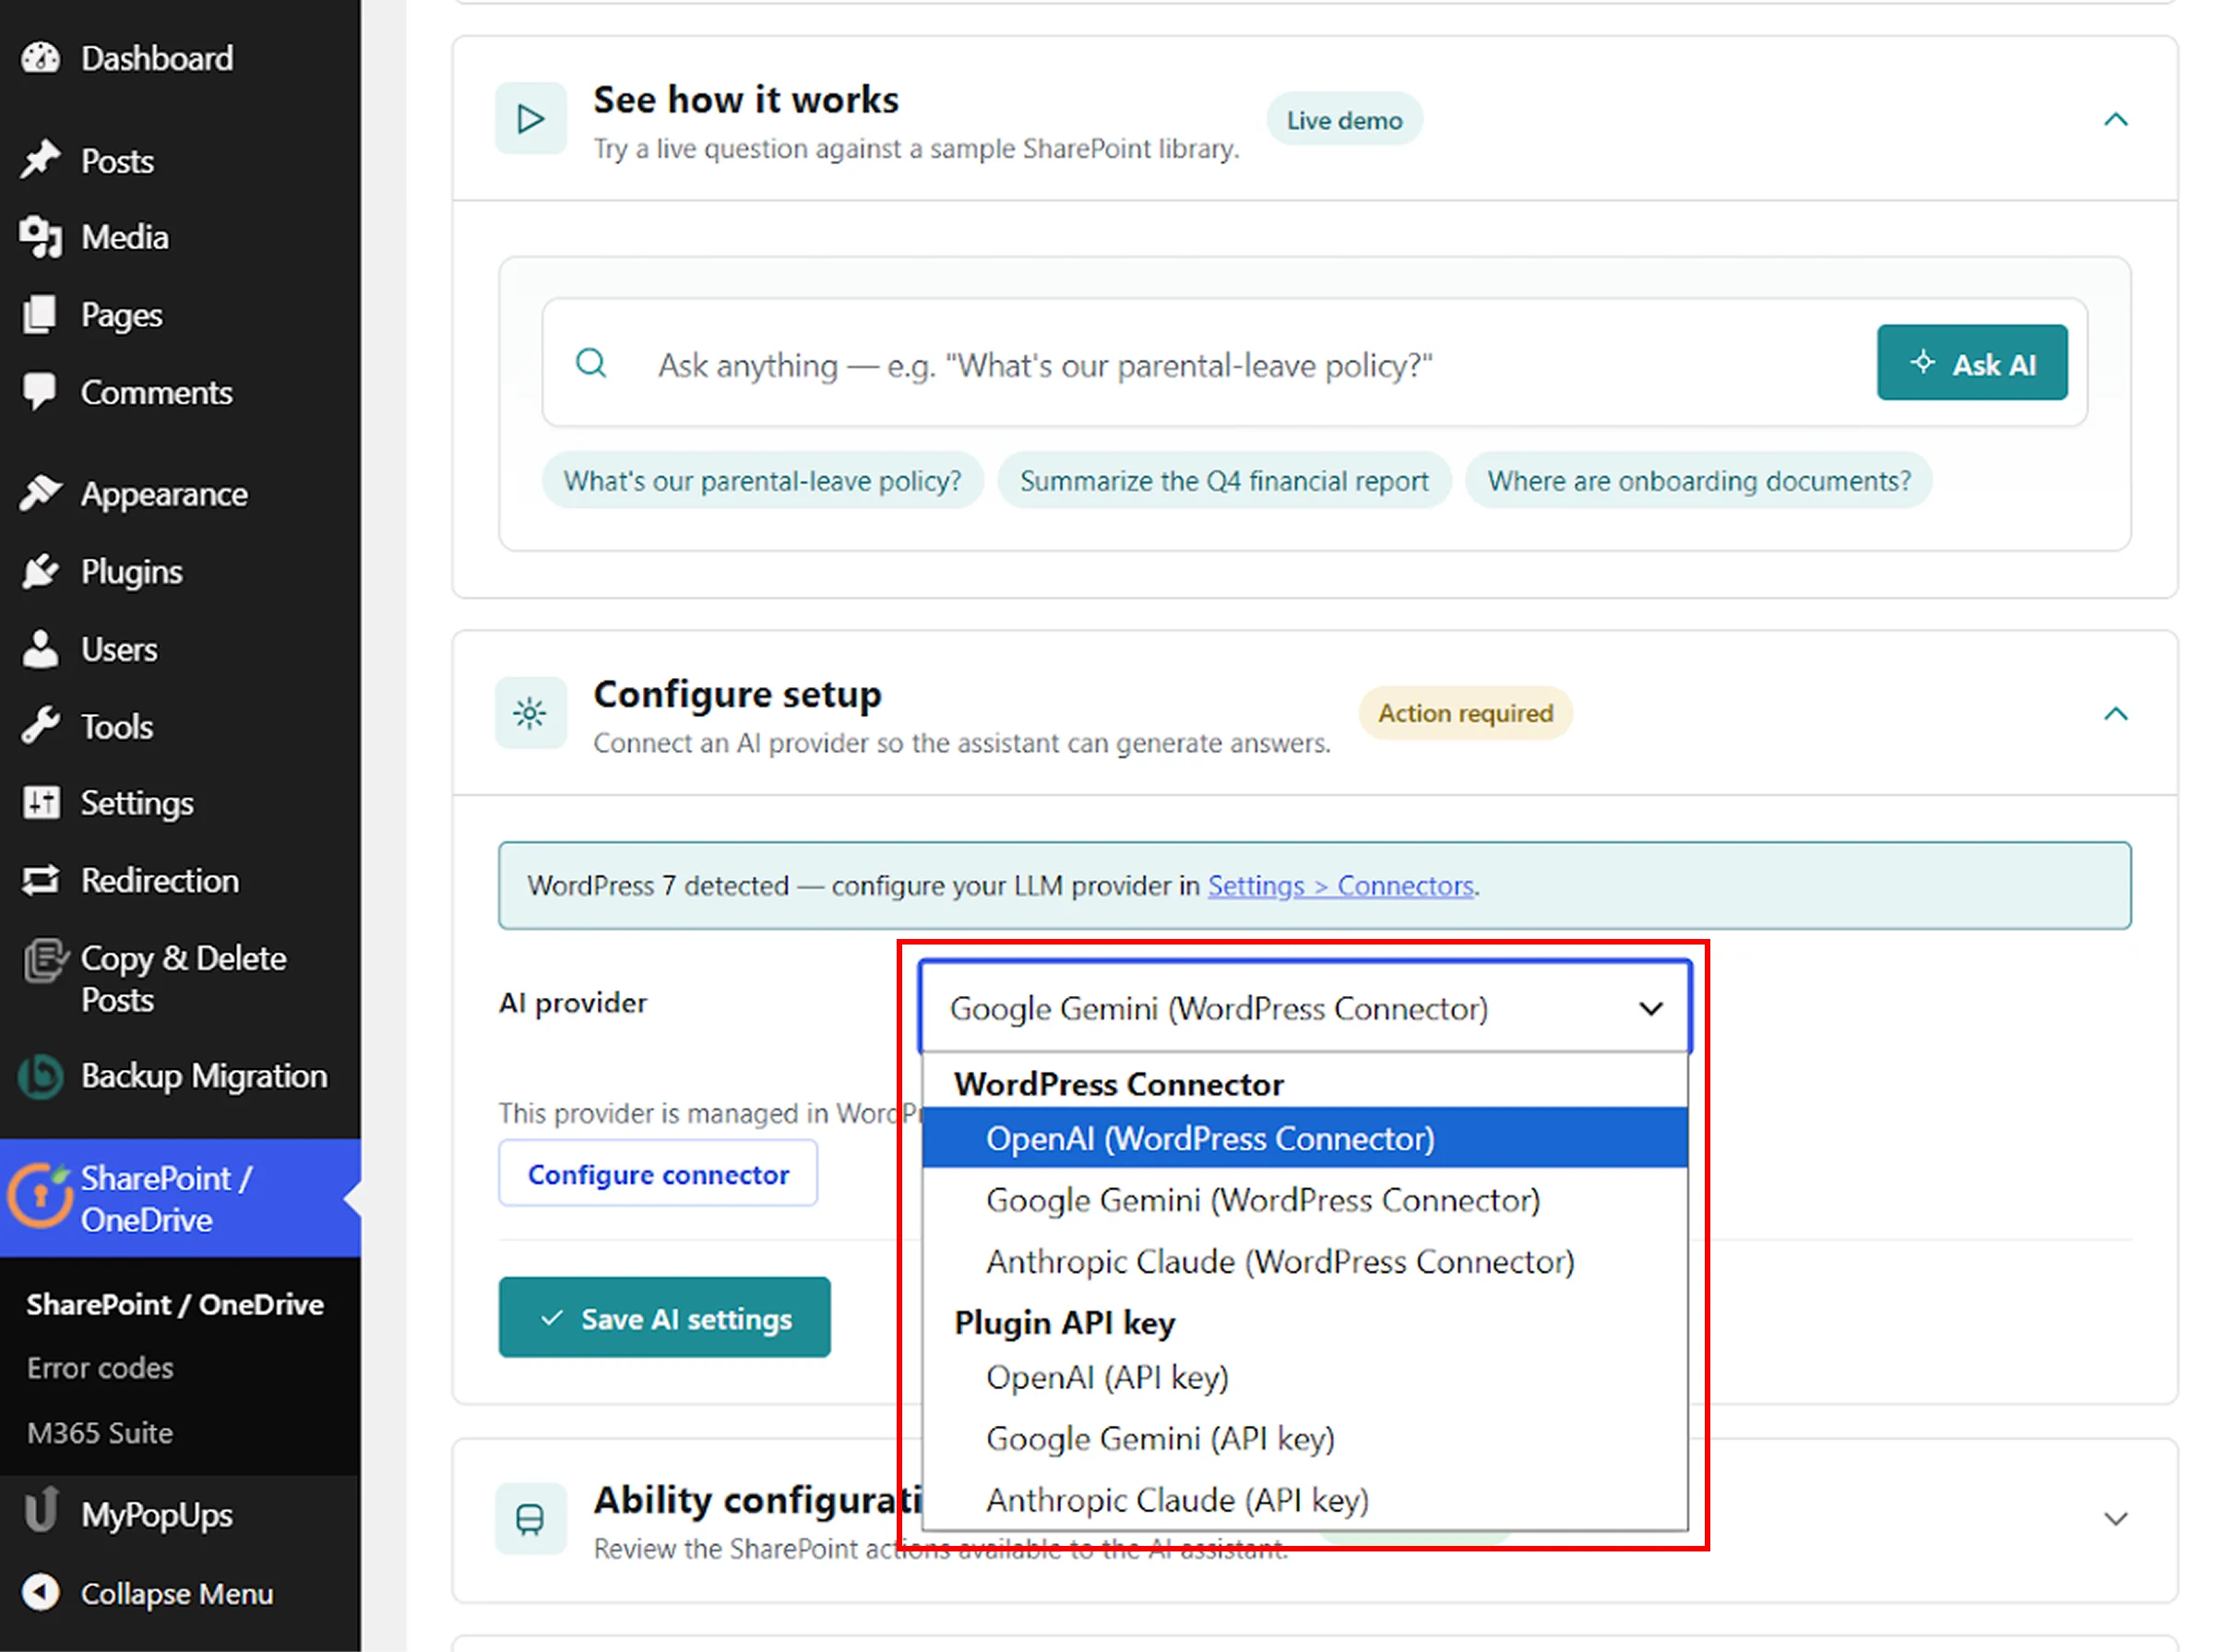Click Collapse Menu label in sidebar
This screenshot has height=1652, width=2214.
(x=177, y=1593)
